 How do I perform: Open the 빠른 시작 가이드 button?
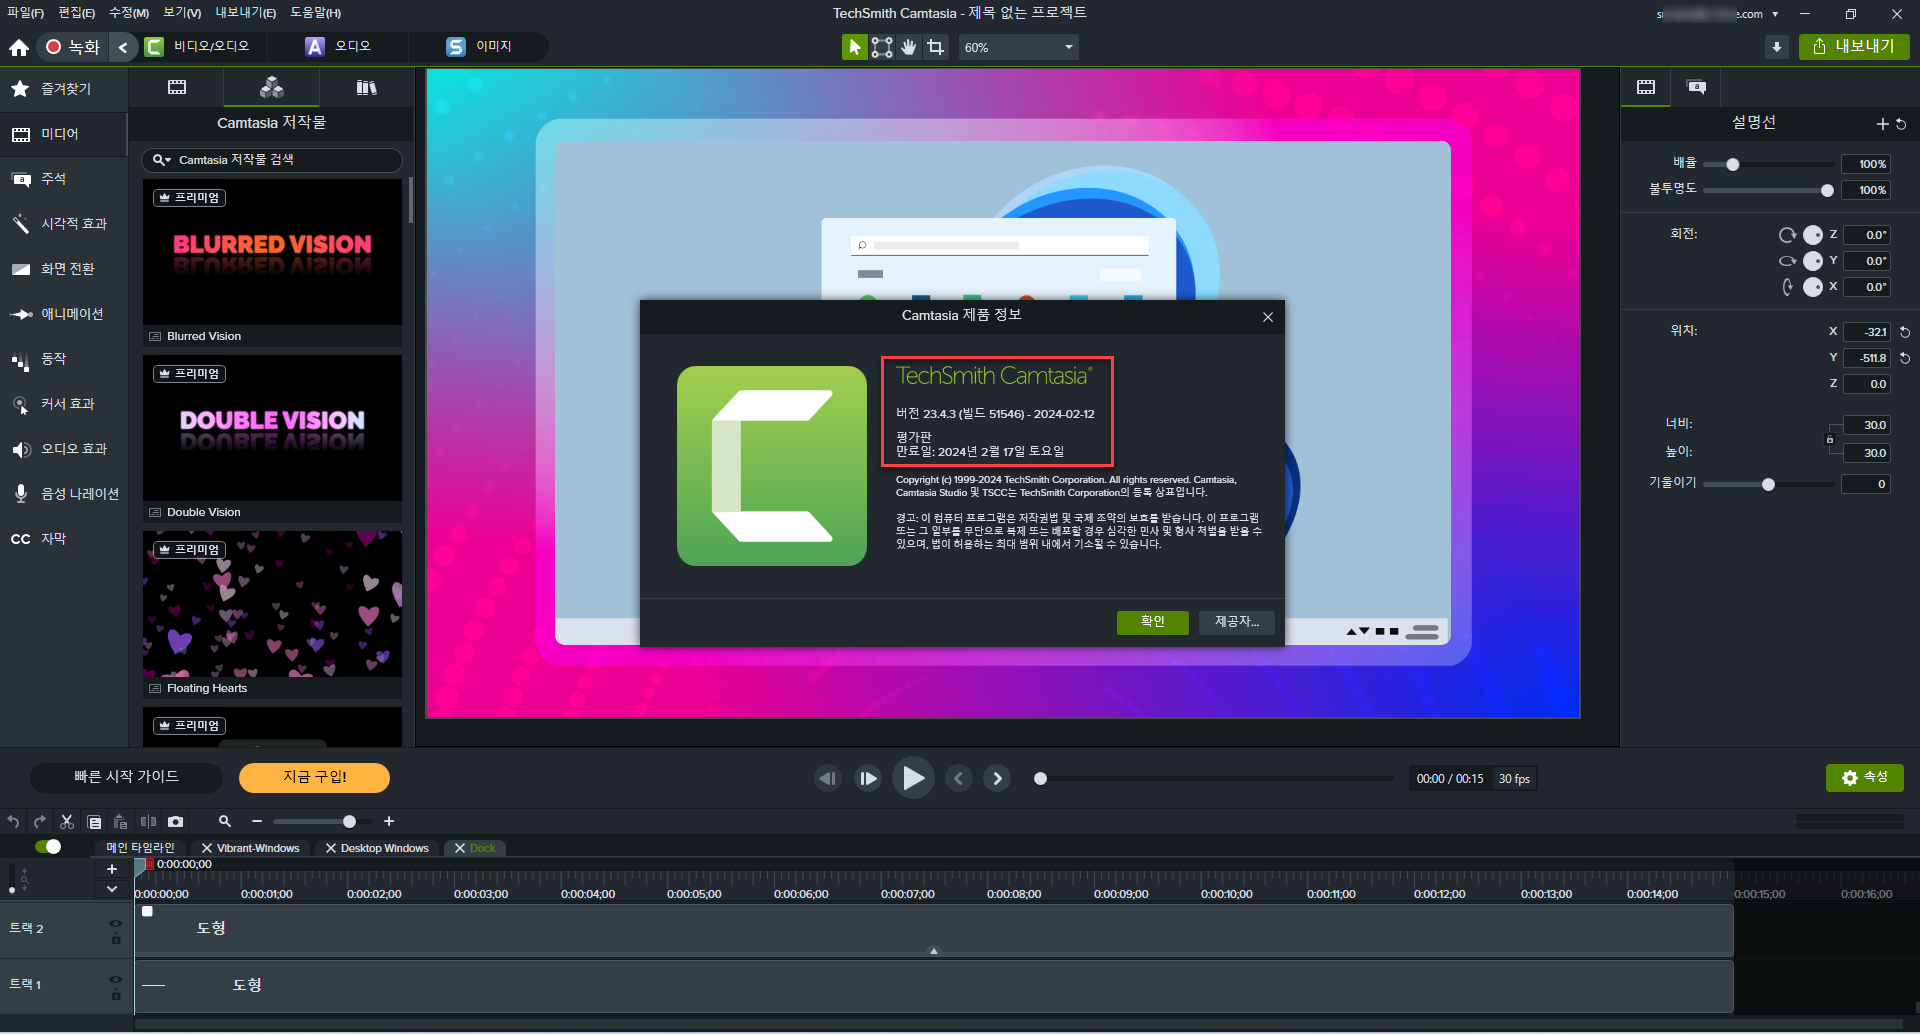126,777
